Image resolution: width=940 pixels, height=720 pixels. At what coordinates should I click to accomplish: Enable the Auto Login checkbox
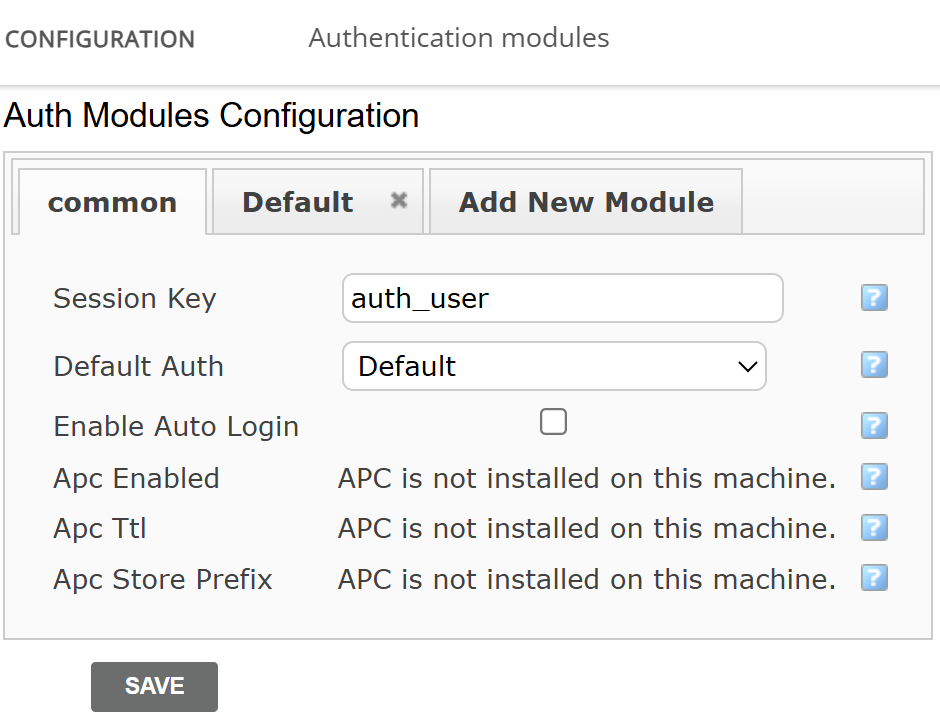[x=553, y=421]
